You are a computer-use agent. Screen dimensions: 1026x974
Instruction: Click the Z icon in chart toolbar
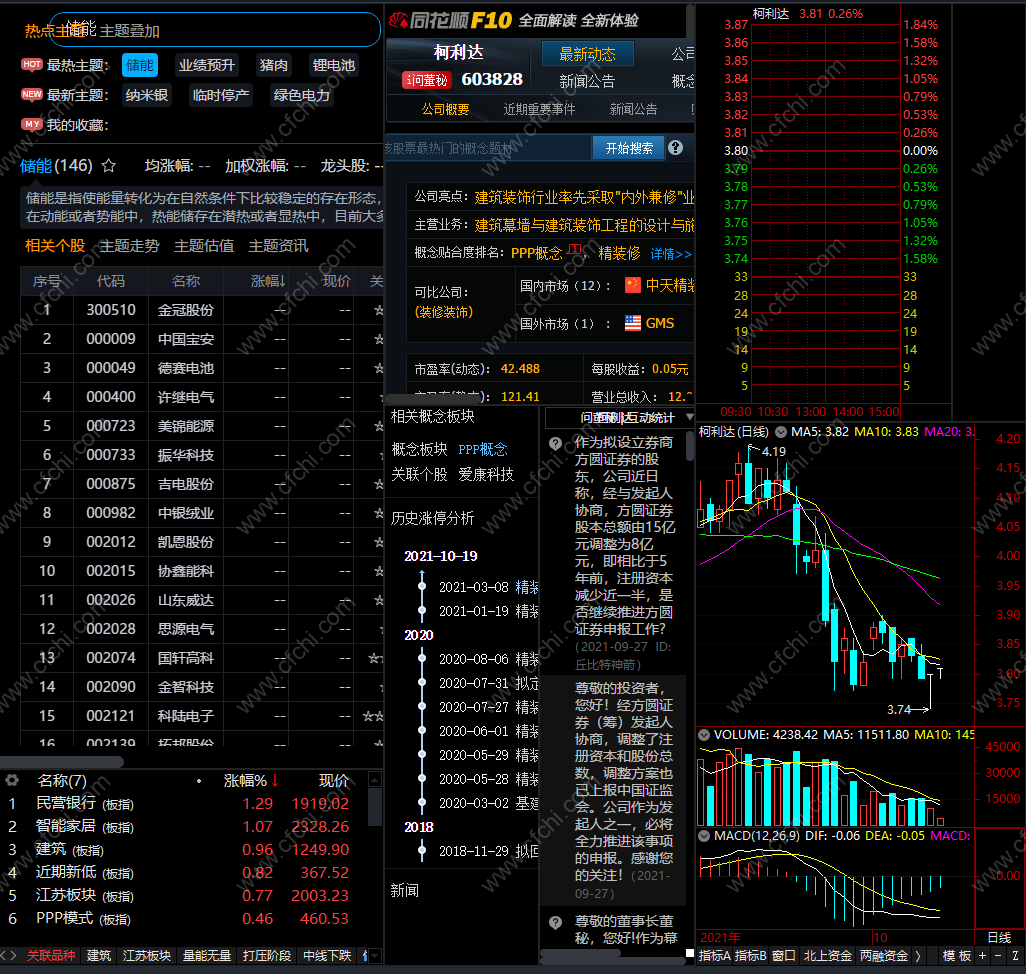coord(1015,956)
